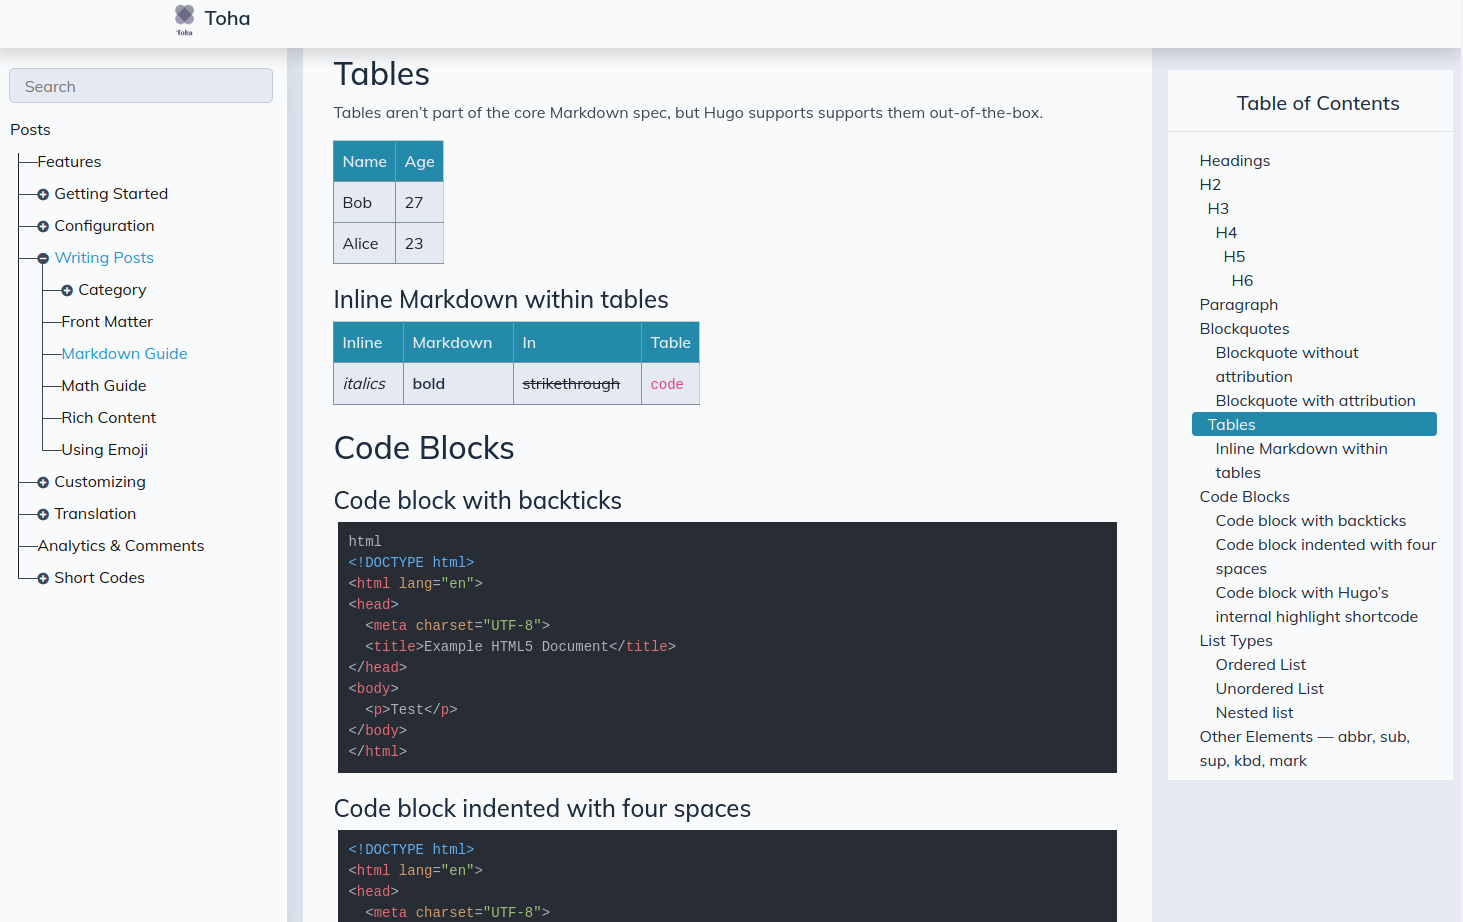Jump to Headings in Table of Contents

[1234, 161]
